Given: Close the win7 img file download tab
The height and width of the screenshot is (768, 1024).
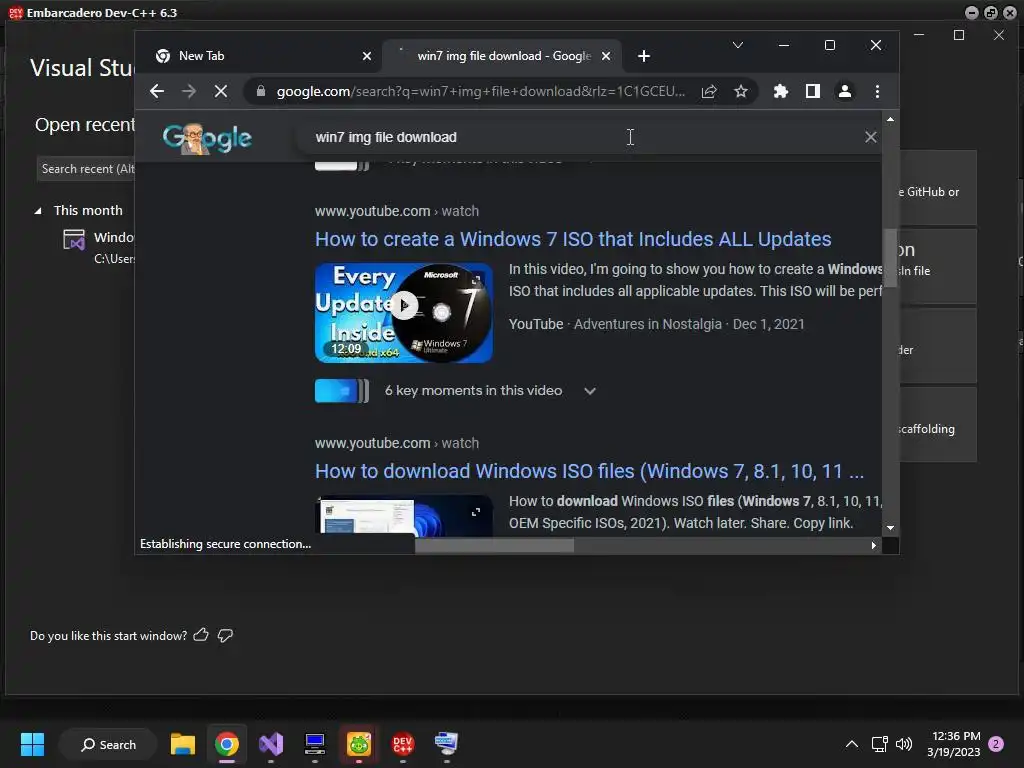Looking at the screenshot, I should [606, 56].
